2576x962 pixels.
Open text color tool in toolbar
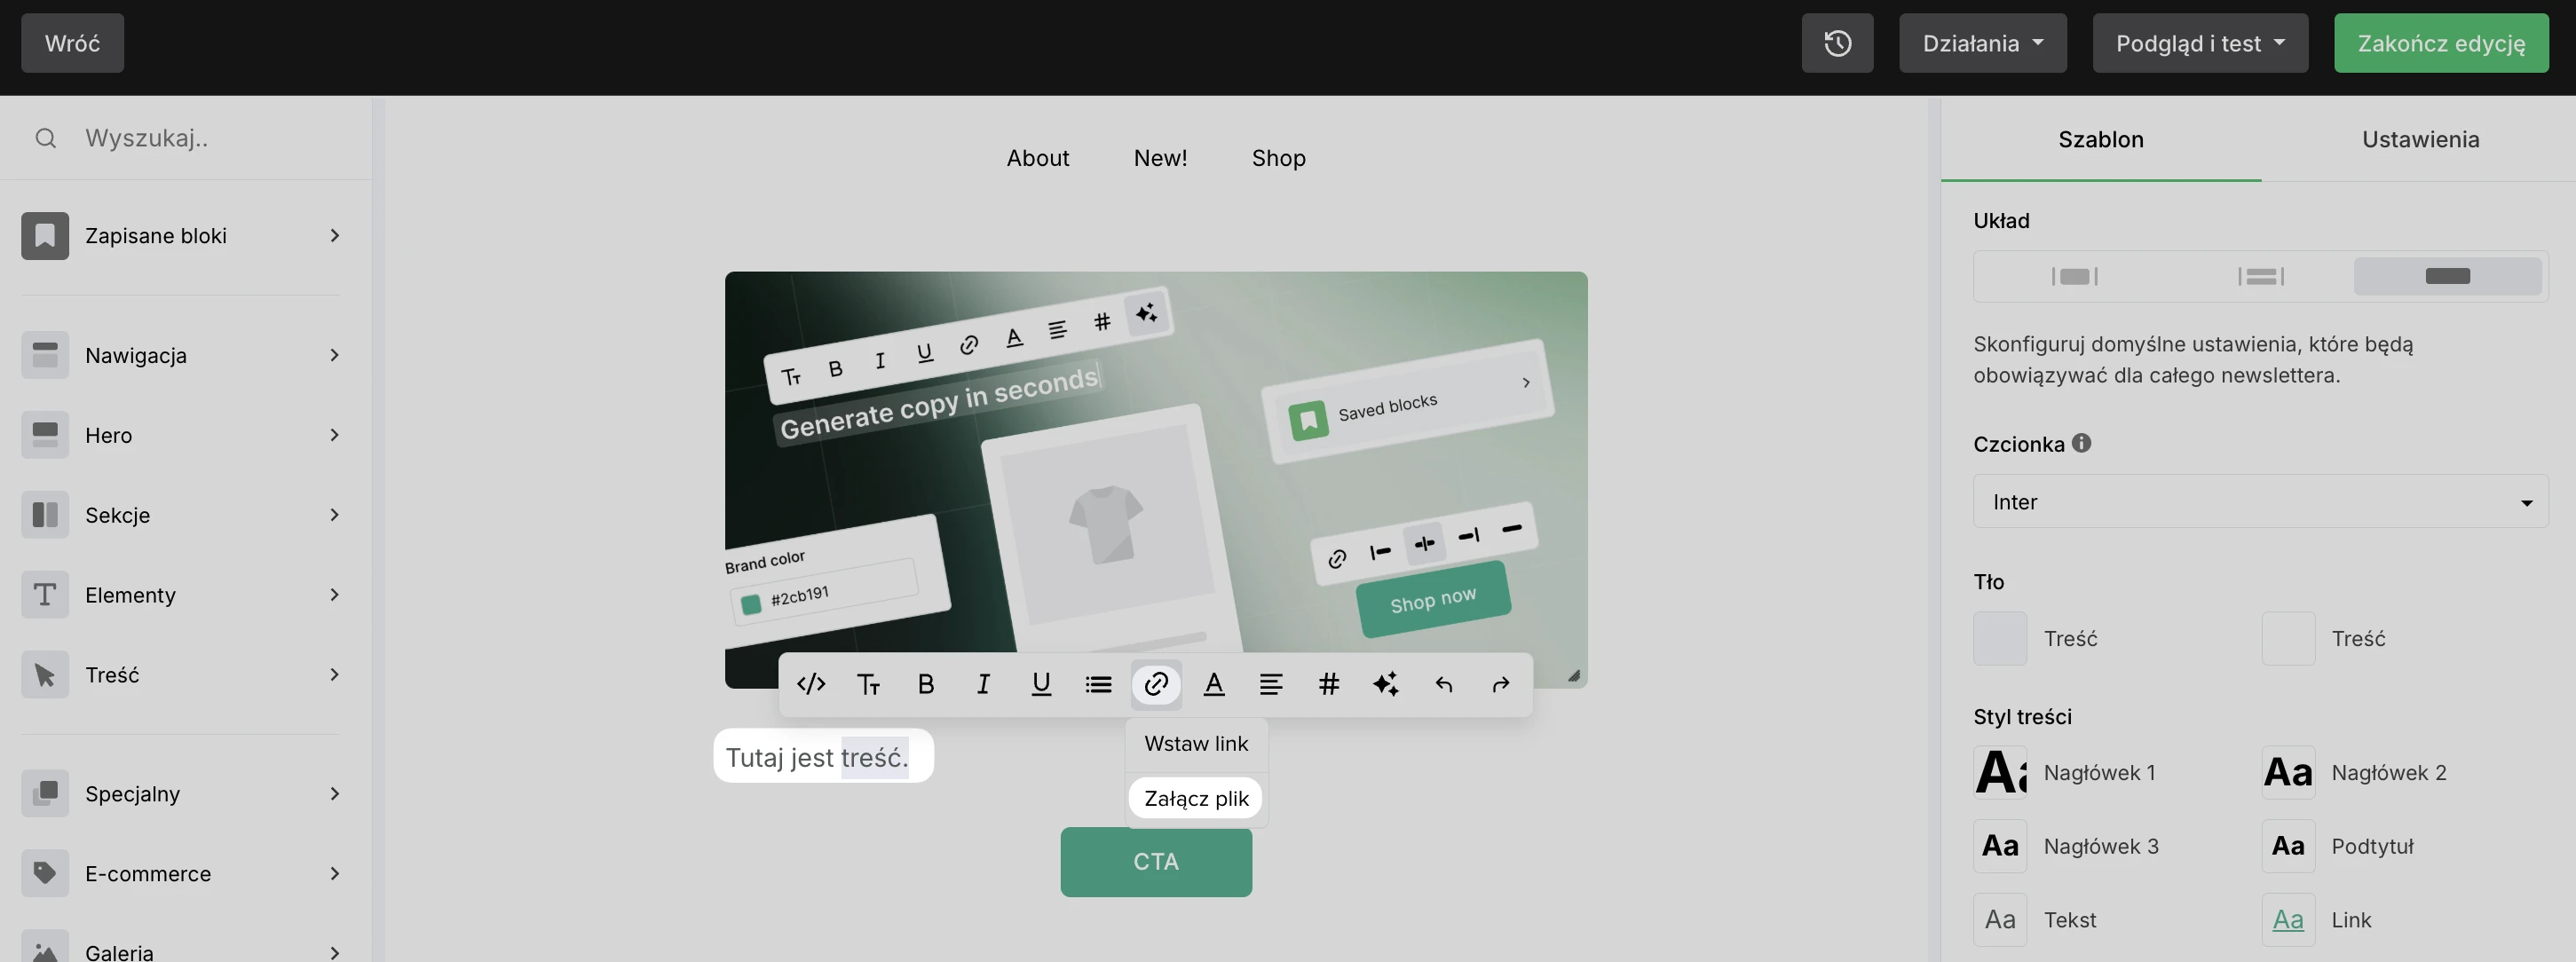pyautogui.click(x=1214, y=684)
